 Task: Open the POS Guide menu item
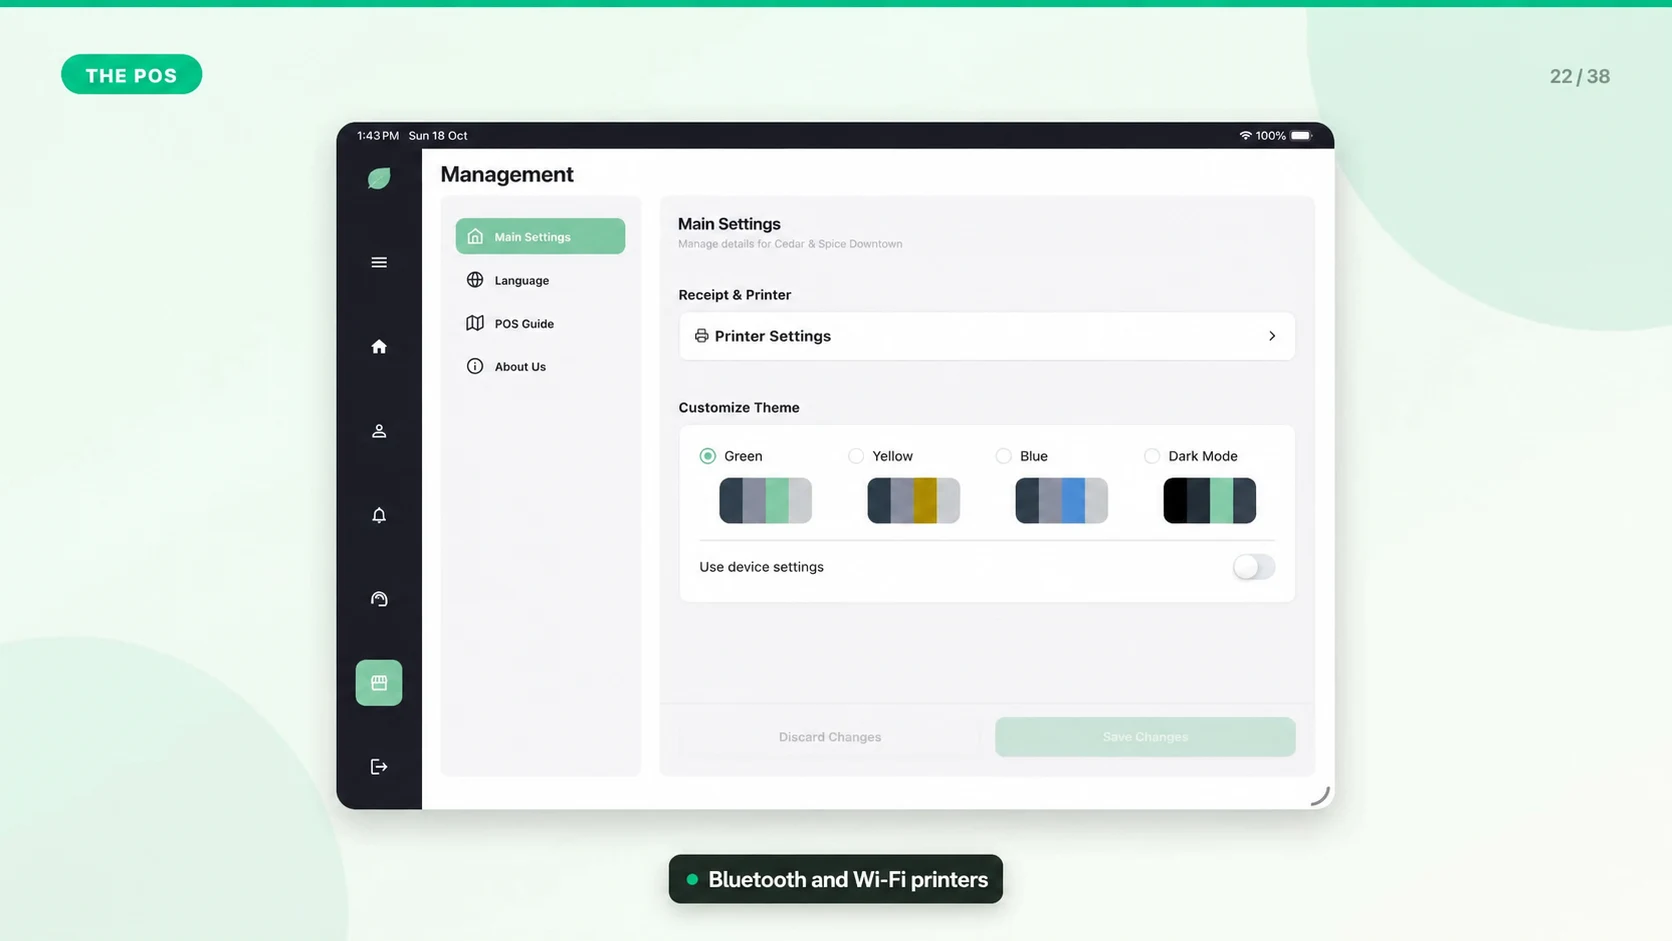[x=540, y=323]
